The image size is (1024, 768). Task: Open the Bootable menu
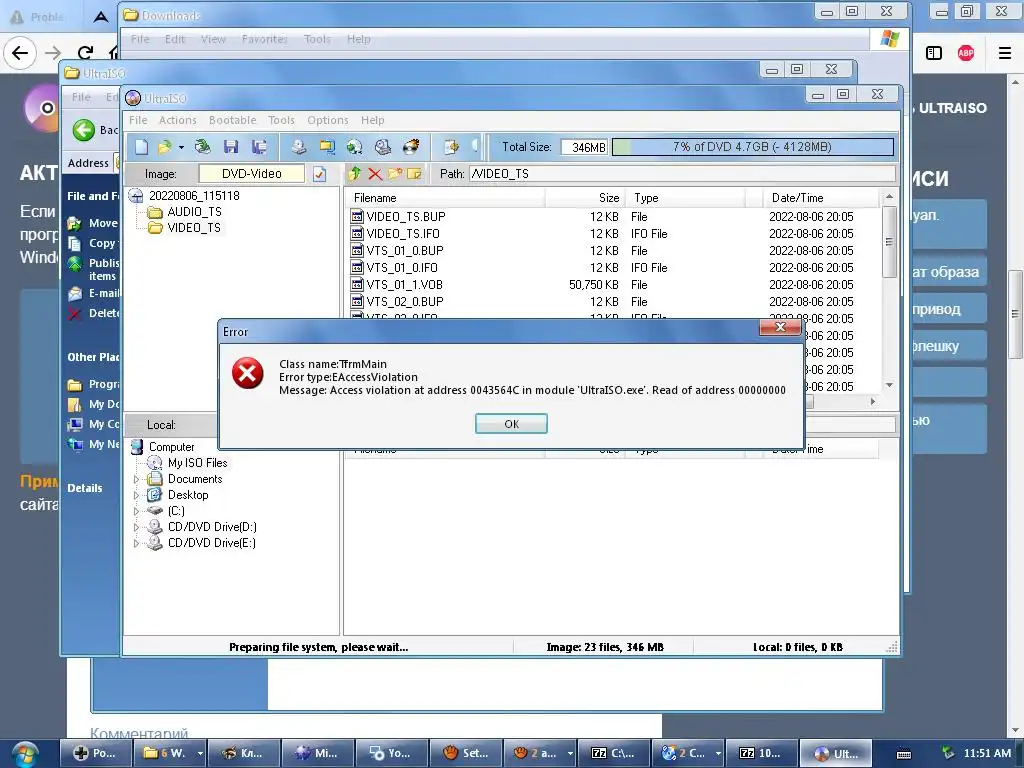[x=232, y=120]
